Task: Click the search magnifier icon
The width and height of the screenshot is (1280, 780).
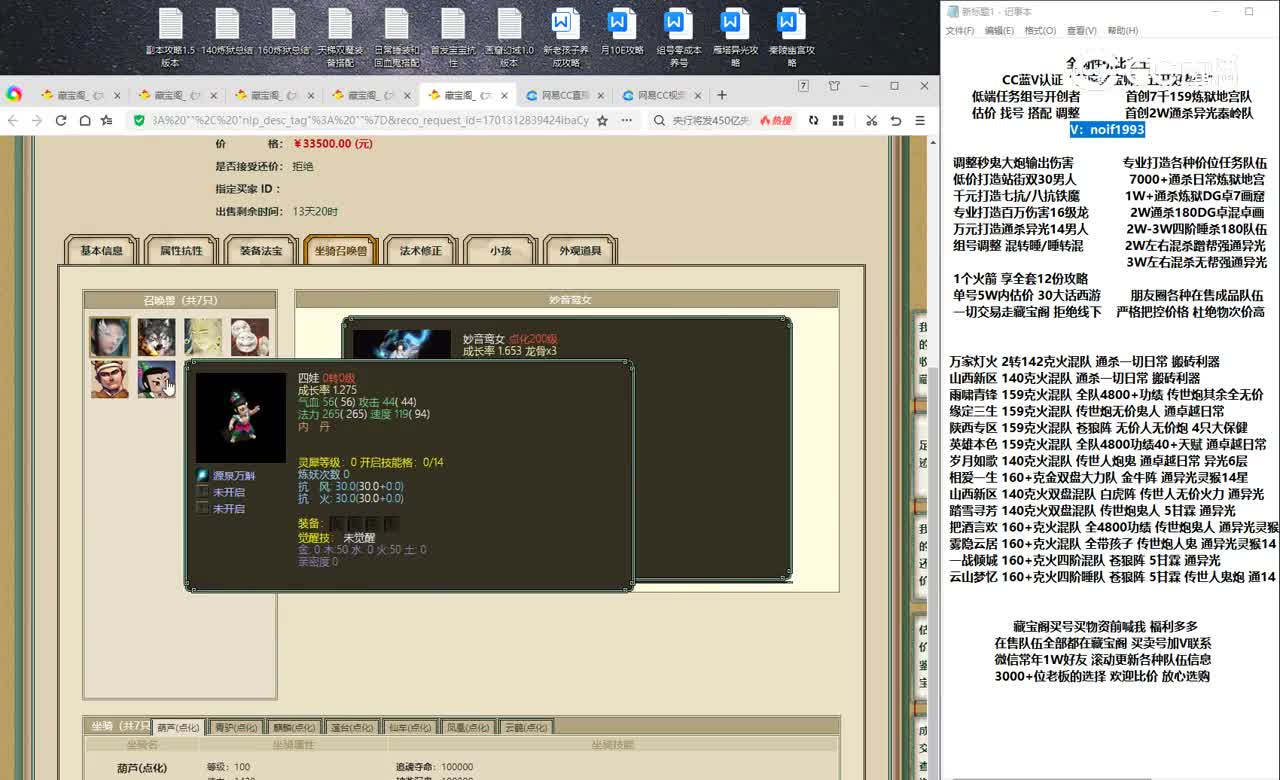Action: (660, 120)
